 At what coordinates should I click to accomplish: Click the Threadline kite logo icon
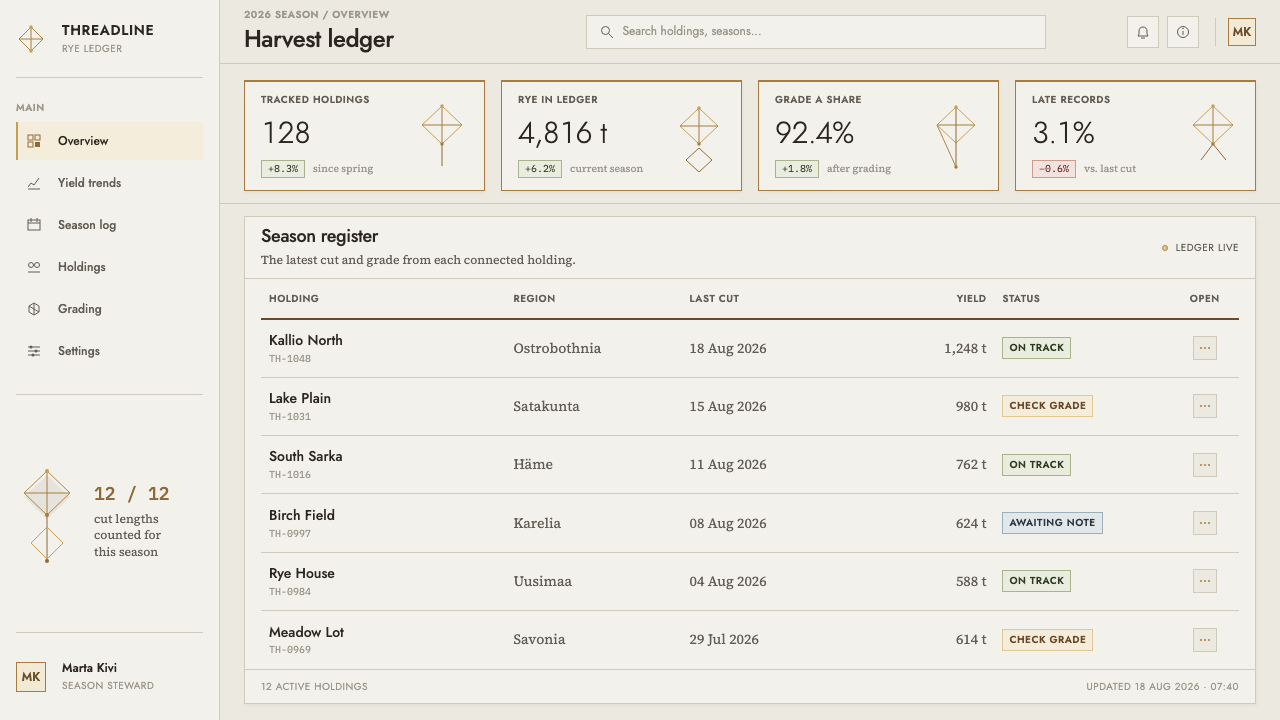click(x=31, y=39)
